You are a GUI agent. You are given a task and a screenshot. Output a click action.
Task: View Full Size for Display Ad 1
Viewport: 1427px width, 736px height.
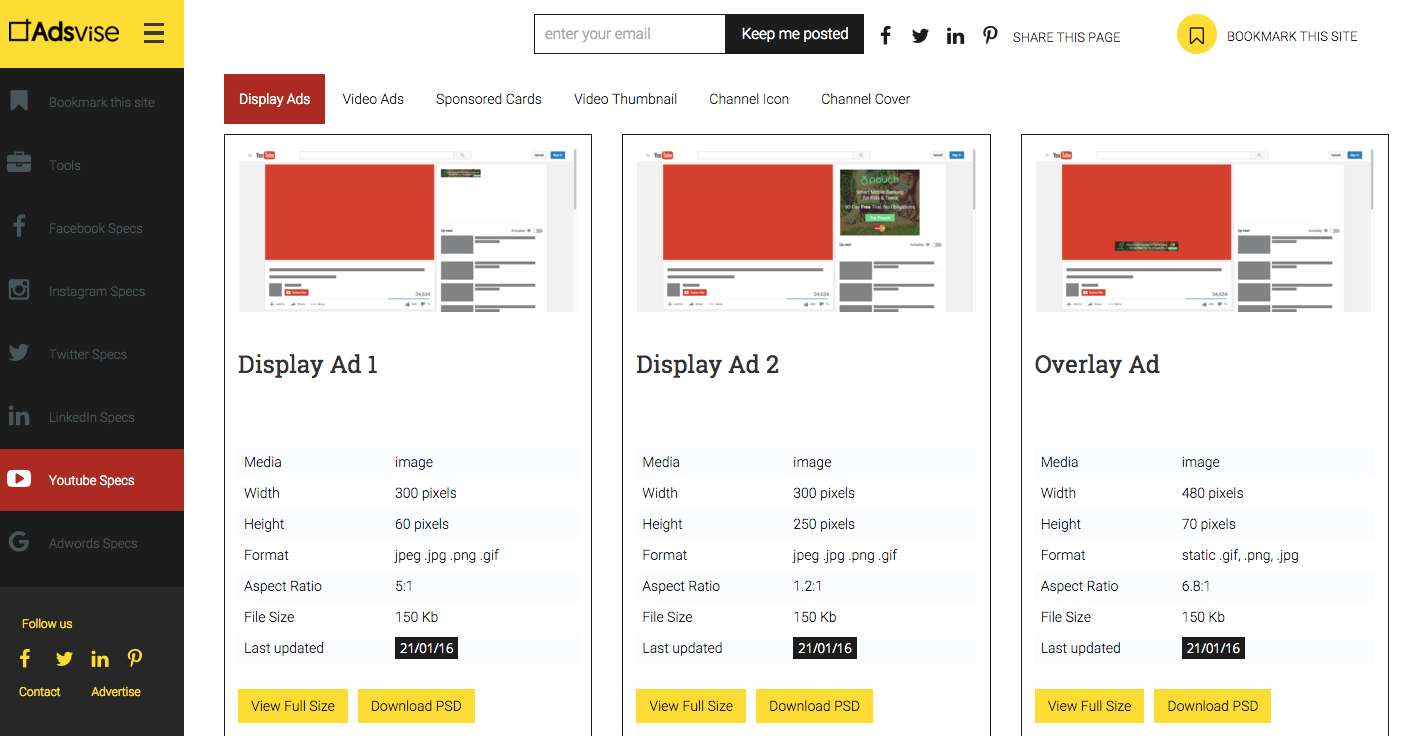point(293,706)
